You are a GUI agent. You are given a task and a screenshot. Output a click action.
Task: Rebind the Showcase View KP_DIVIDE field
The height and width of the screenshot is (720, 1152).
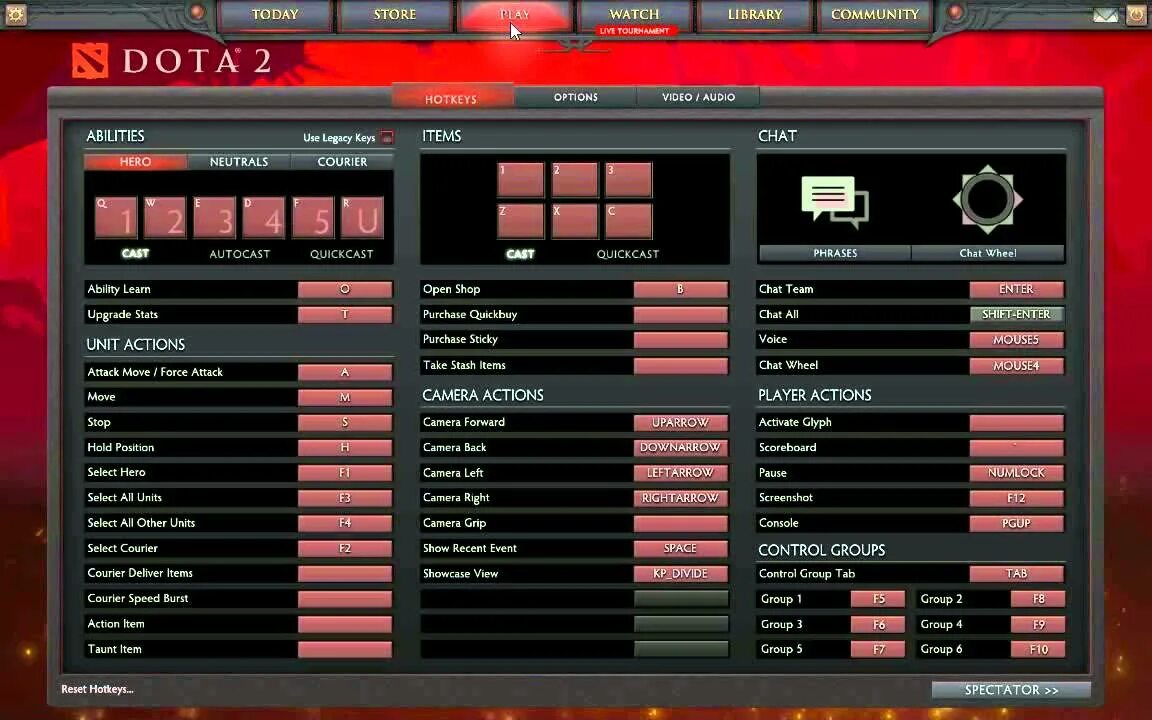(680, 574)
